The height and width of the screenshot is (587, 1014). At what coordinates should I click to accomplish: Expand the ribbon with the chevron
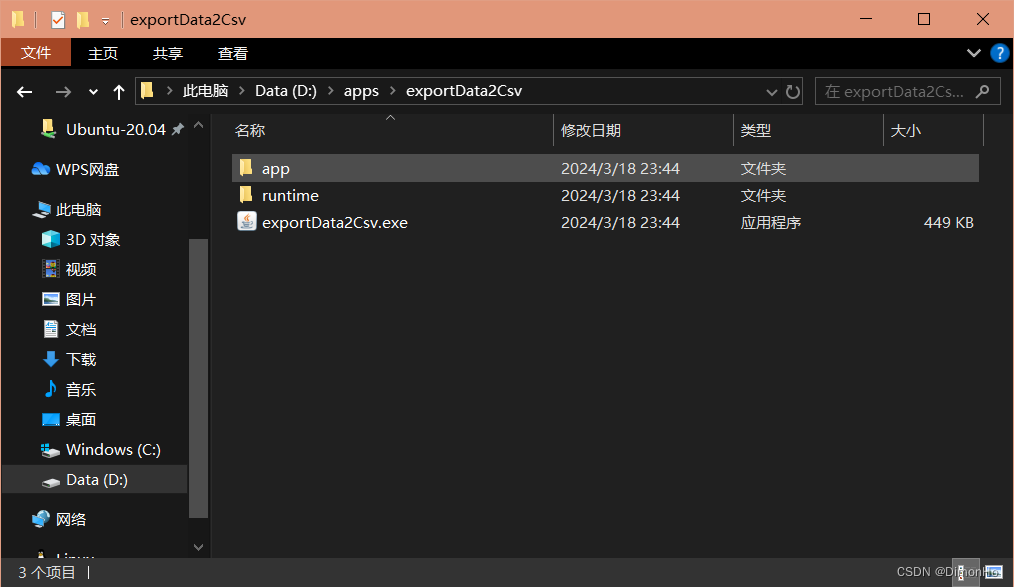(x=973, y=53)
